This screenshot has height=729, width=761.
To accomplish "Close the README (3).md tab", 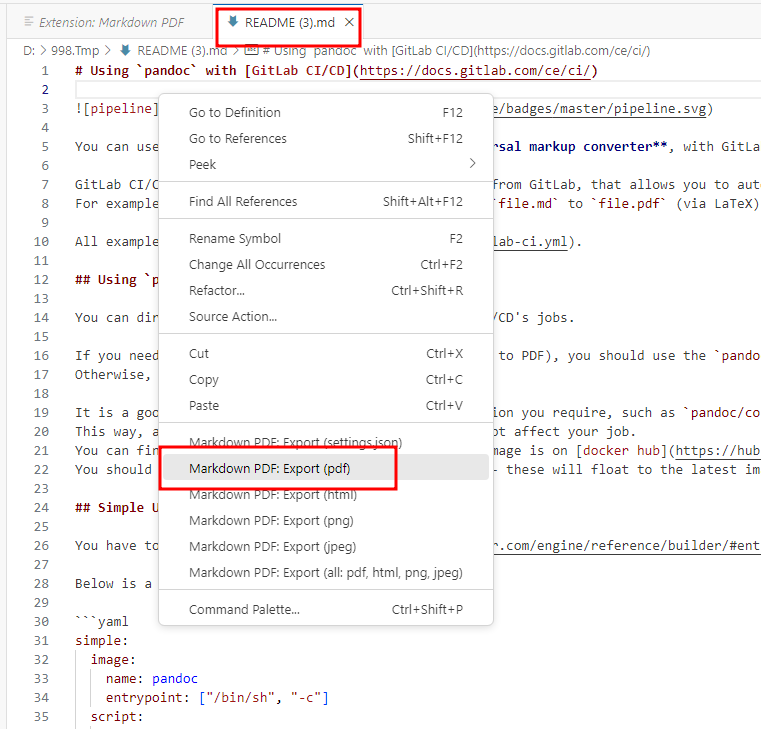I will [349, 22].
